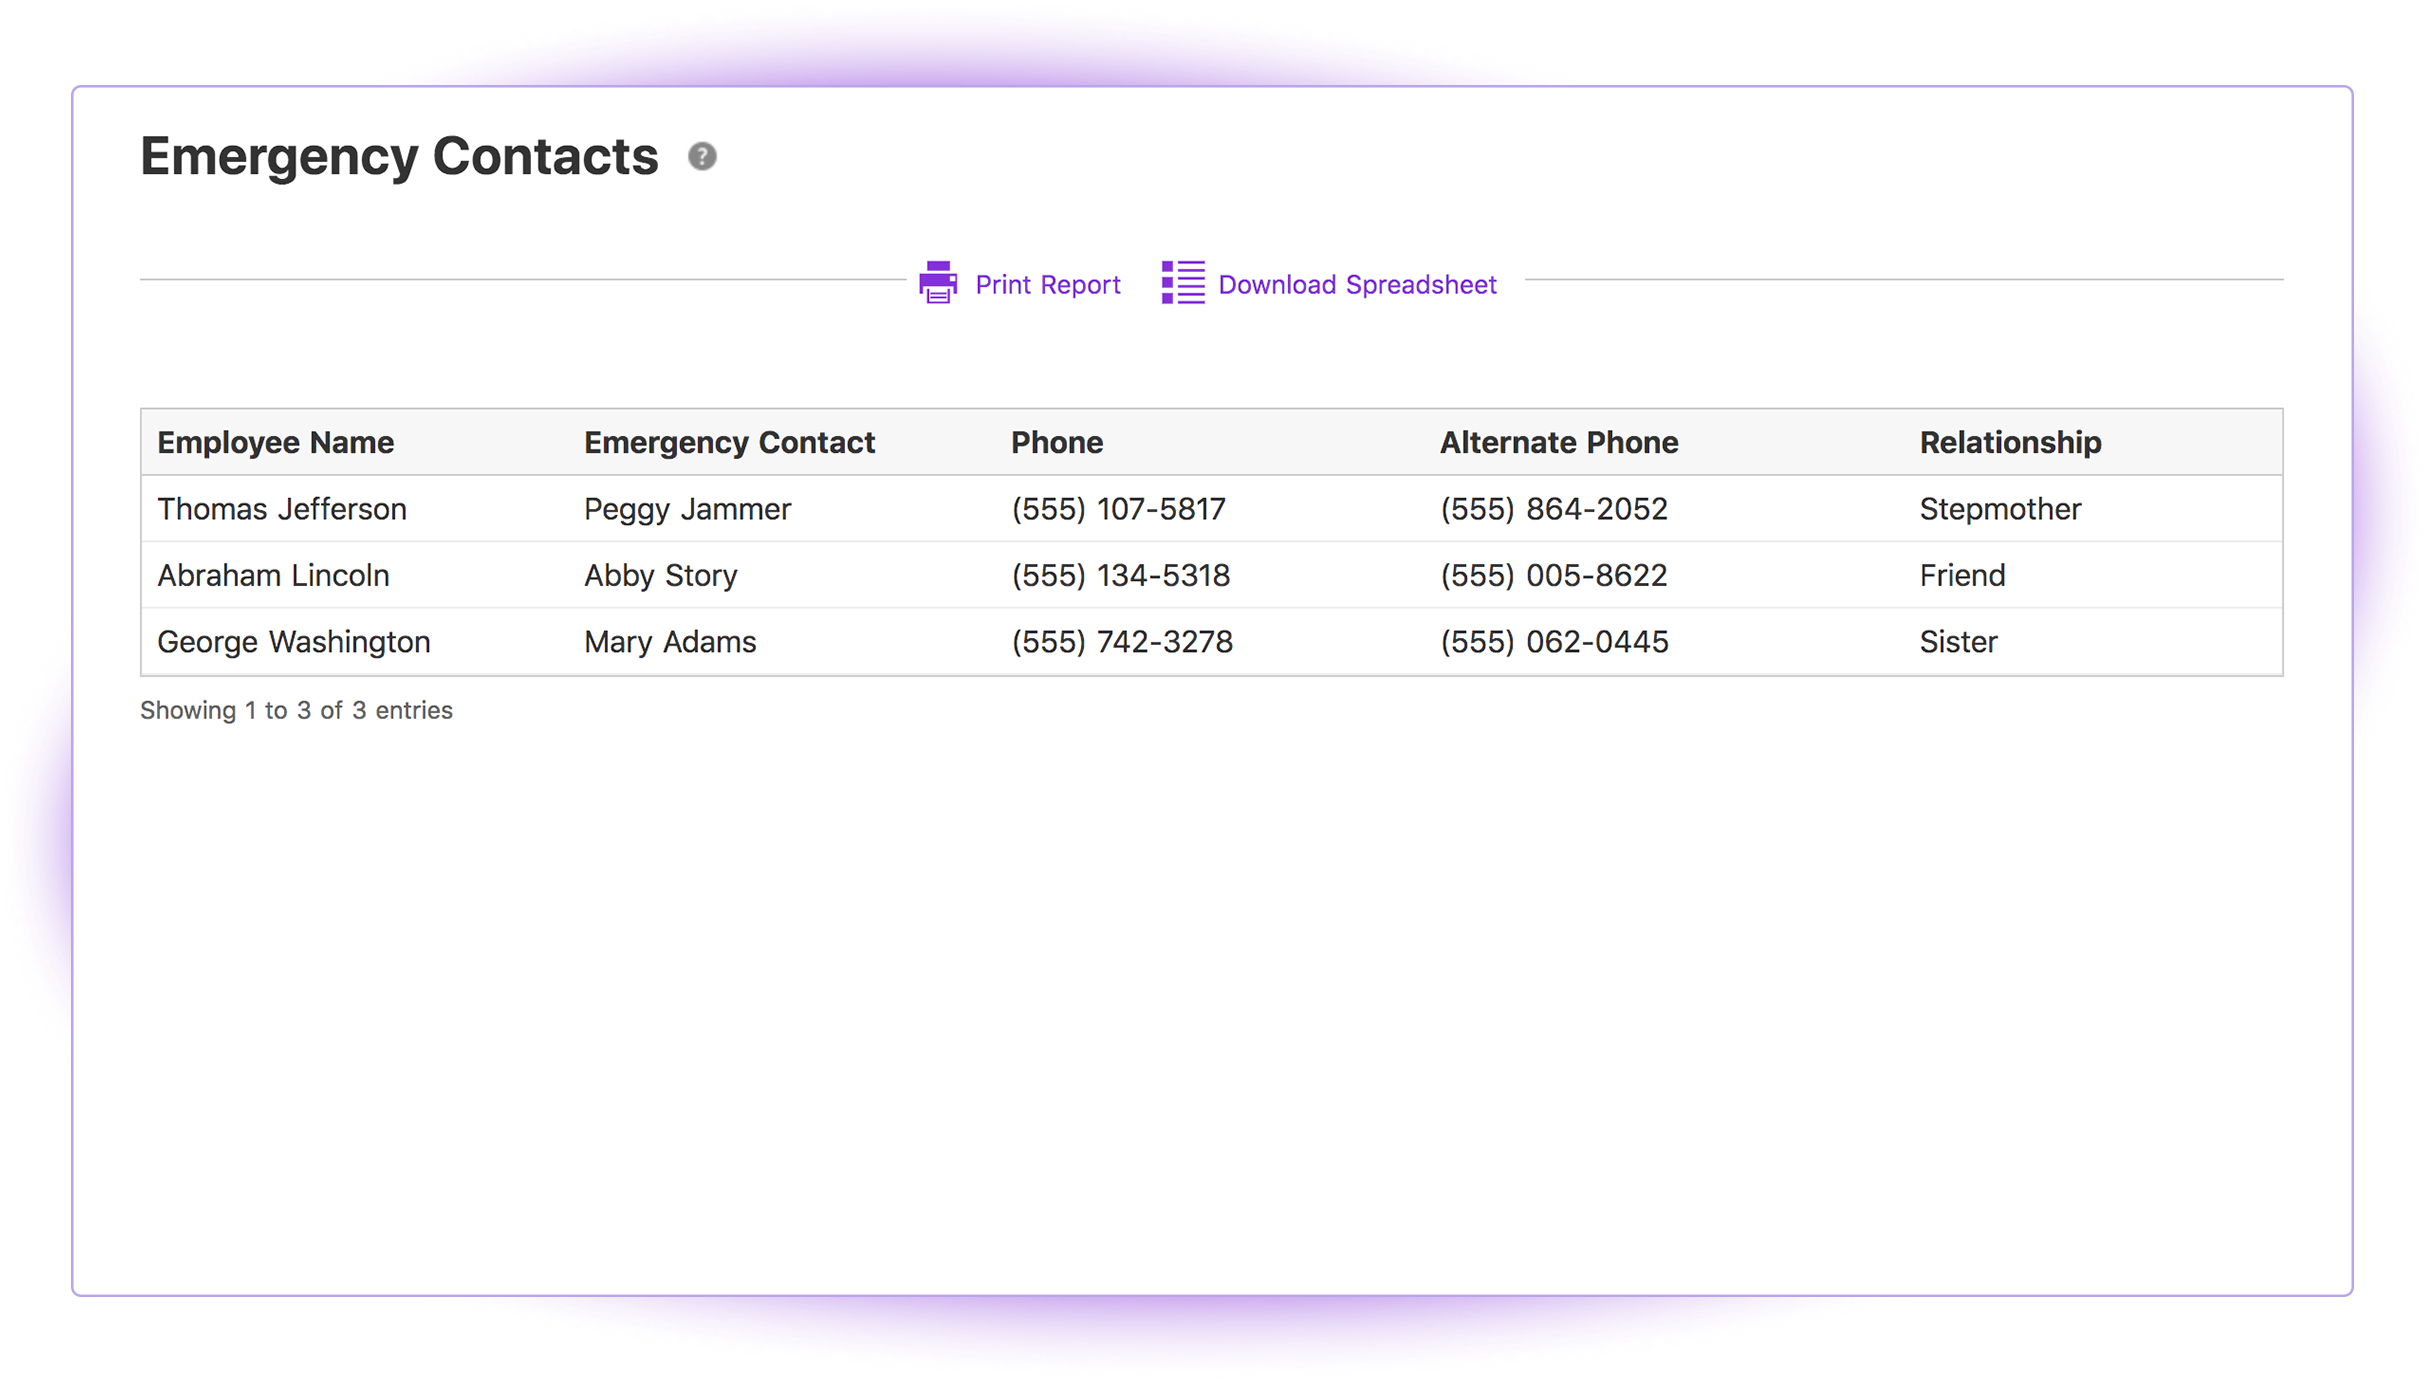Click the Peggy Jammer contact cell
This screenshot has height=1381, width=2426.
(687, 509)
